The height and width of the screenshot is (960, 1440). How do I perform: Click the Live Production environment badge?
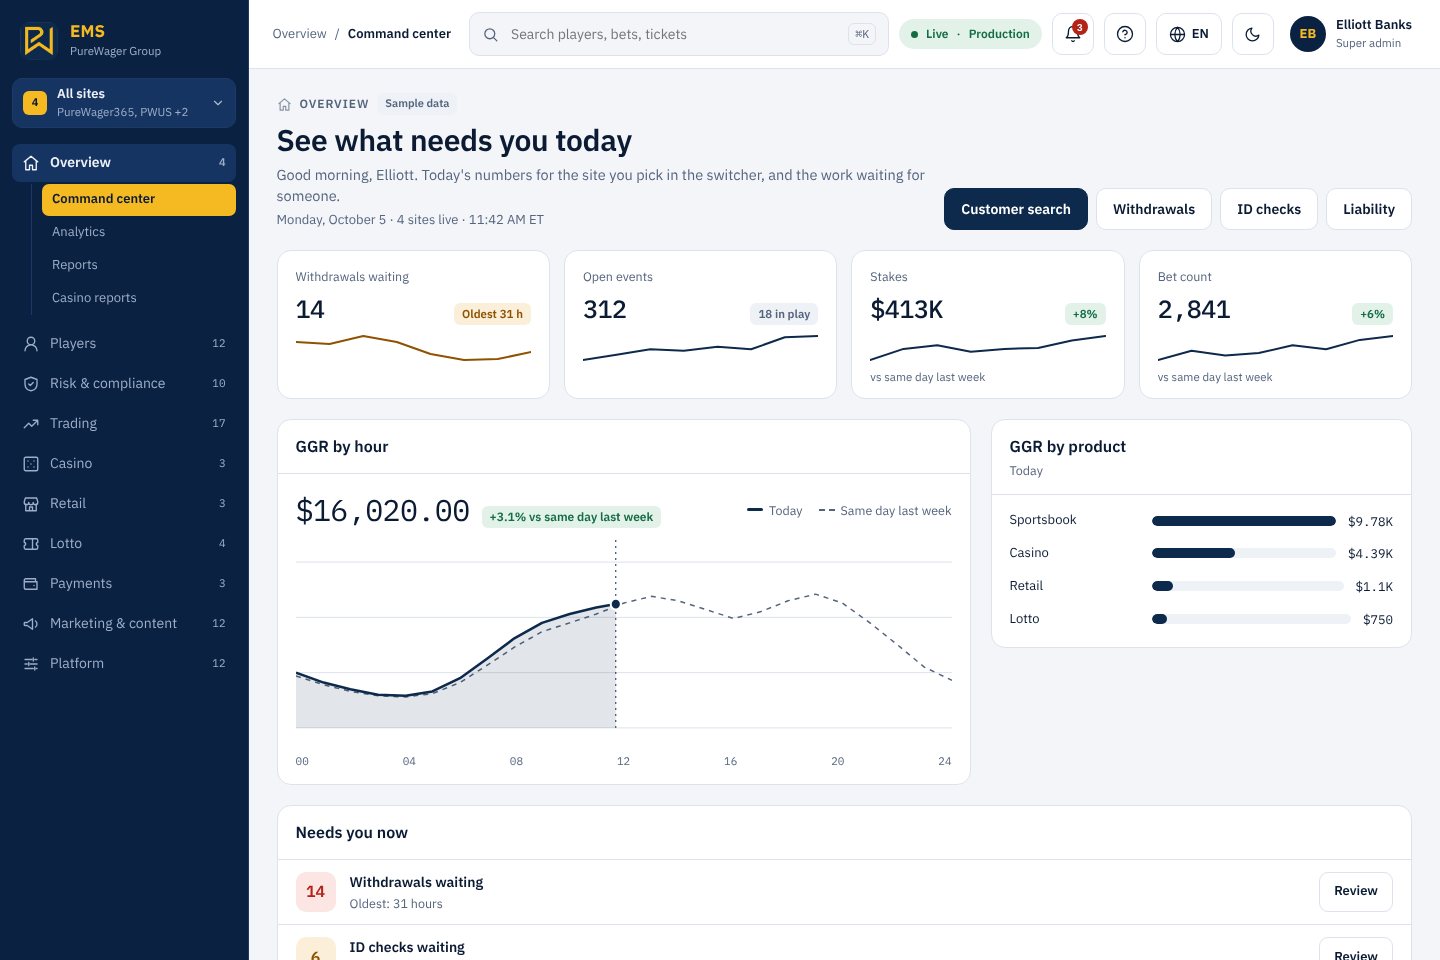[x=970, y=34]
